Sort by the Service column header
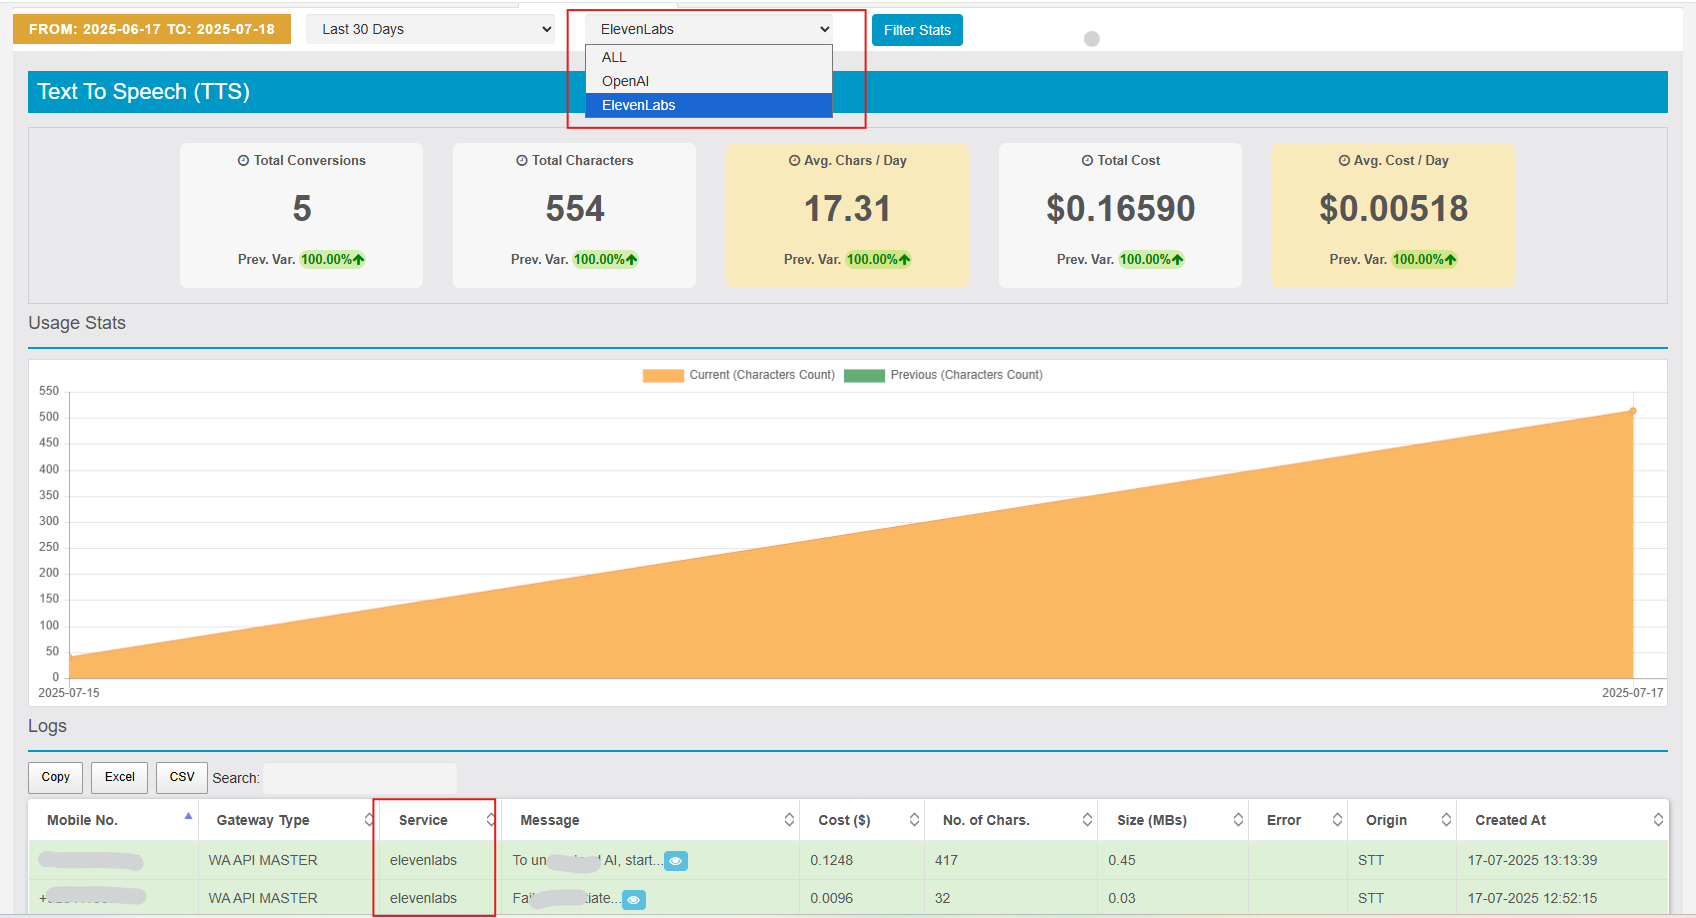The height and width of the screenshot is (918, 1696). (x=424, y=820)
